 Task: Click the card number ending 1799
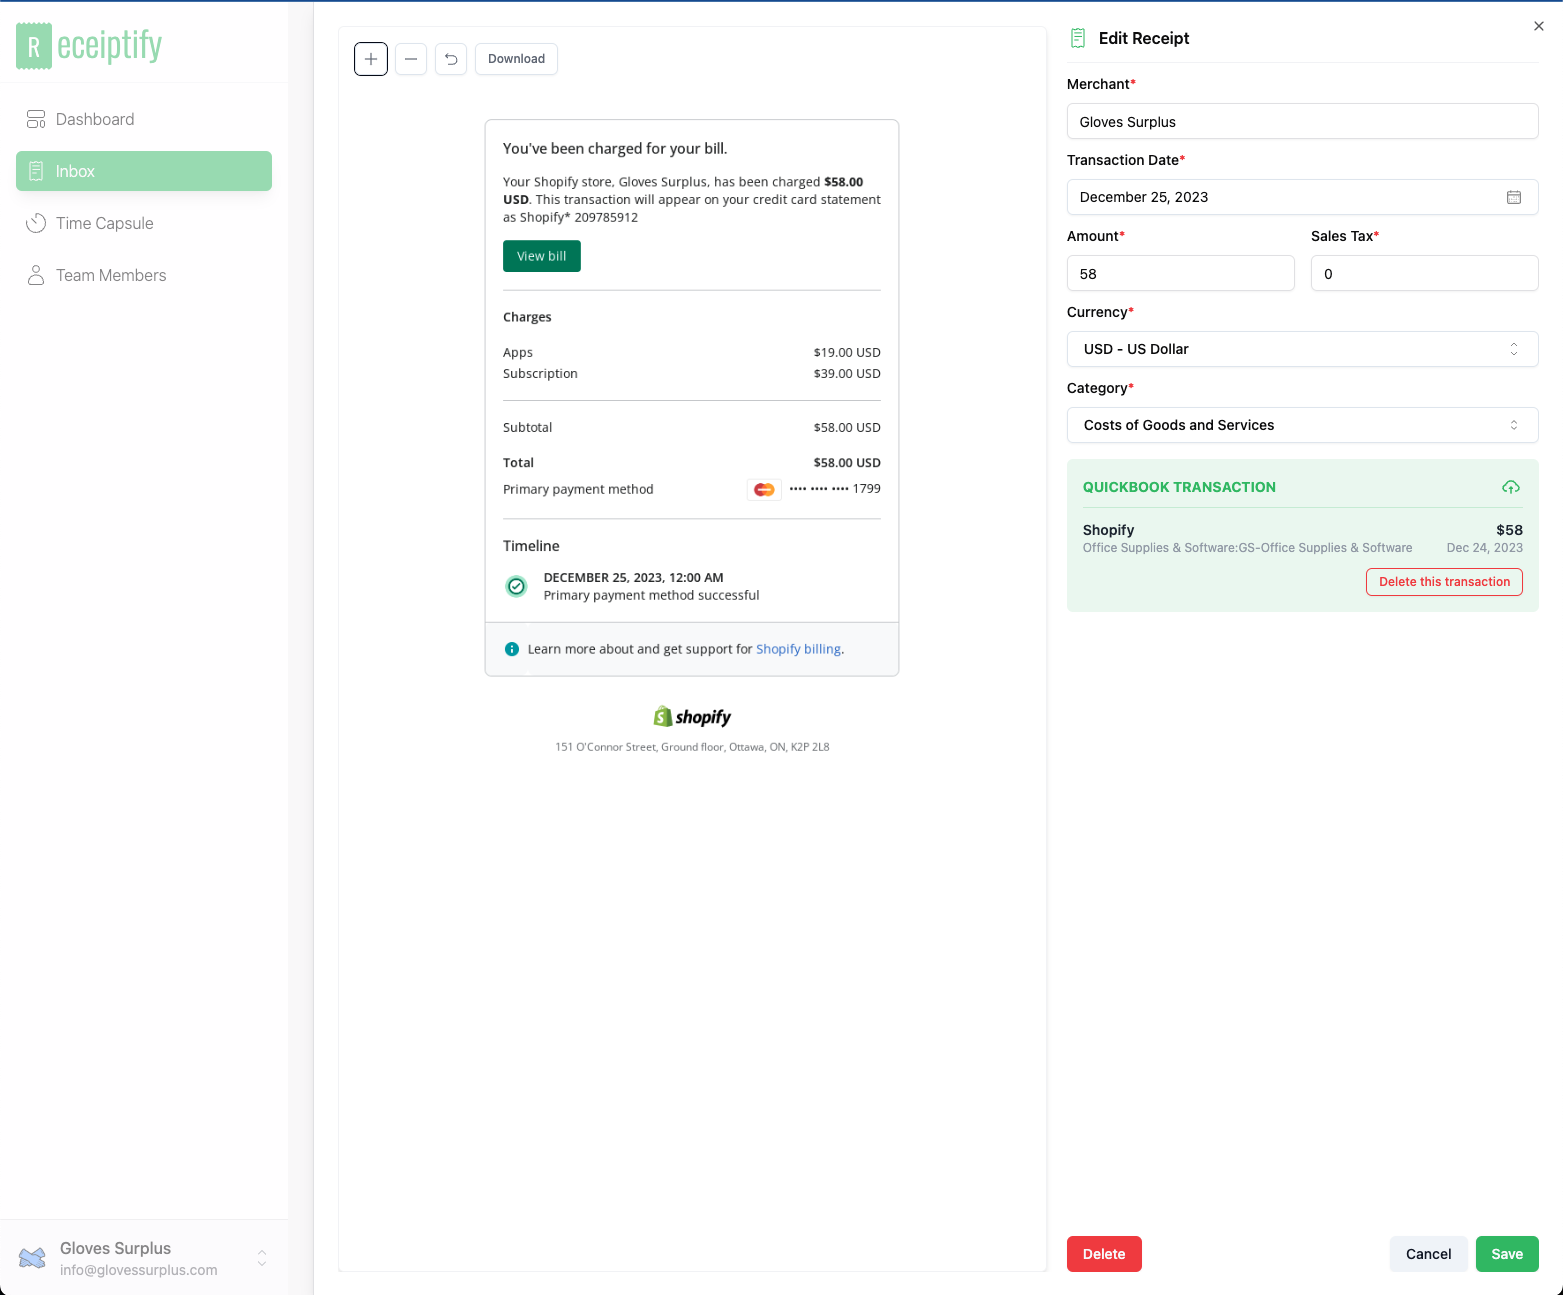point(835,489)
